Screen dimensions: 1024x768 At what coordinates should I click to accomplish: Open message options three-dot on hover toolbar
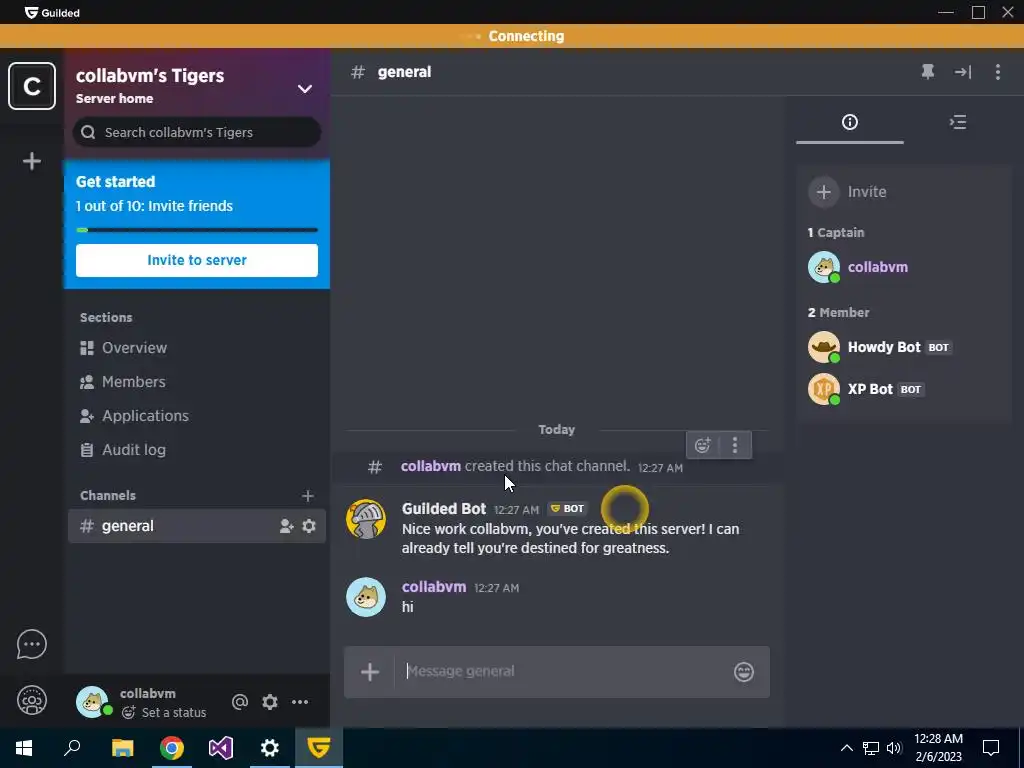point(735,445)
